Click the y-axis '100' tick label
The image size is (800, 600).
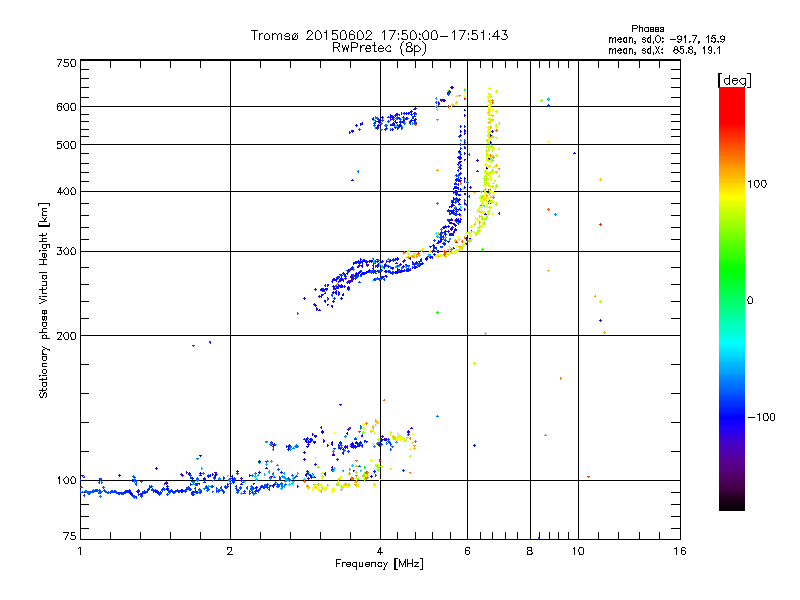66,481
